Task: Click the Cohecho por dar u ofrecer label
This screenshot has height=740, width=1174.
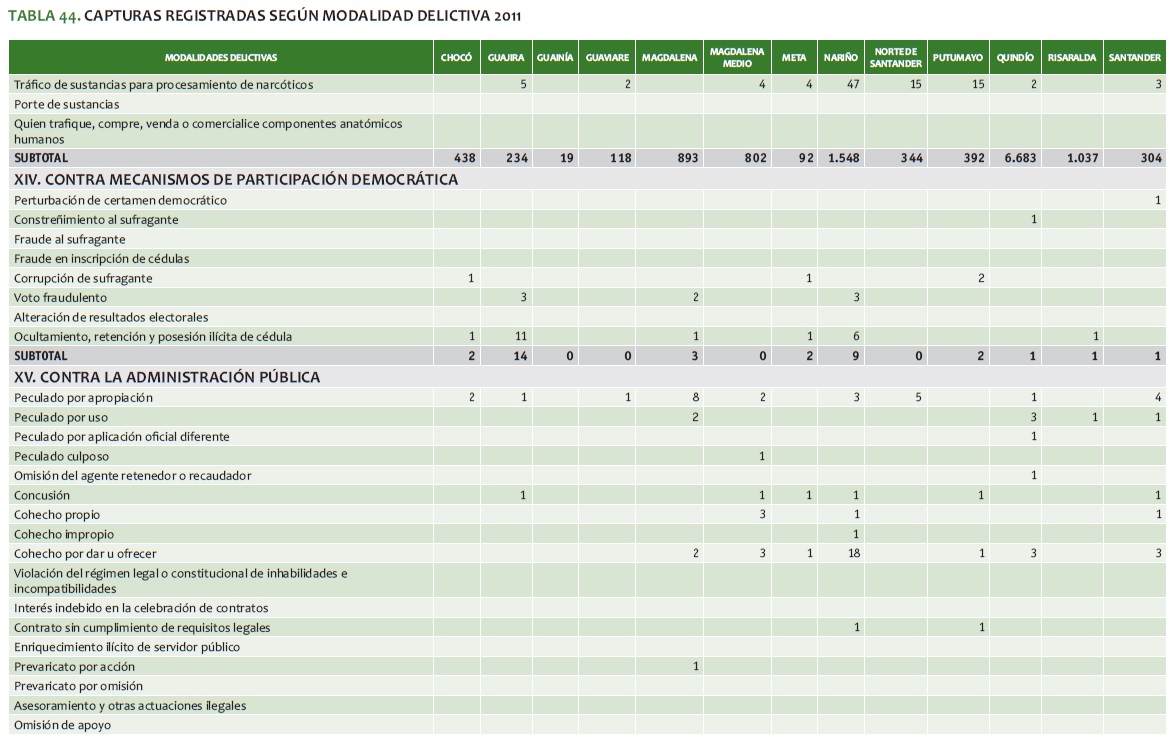Action: [x=85, y=553]
